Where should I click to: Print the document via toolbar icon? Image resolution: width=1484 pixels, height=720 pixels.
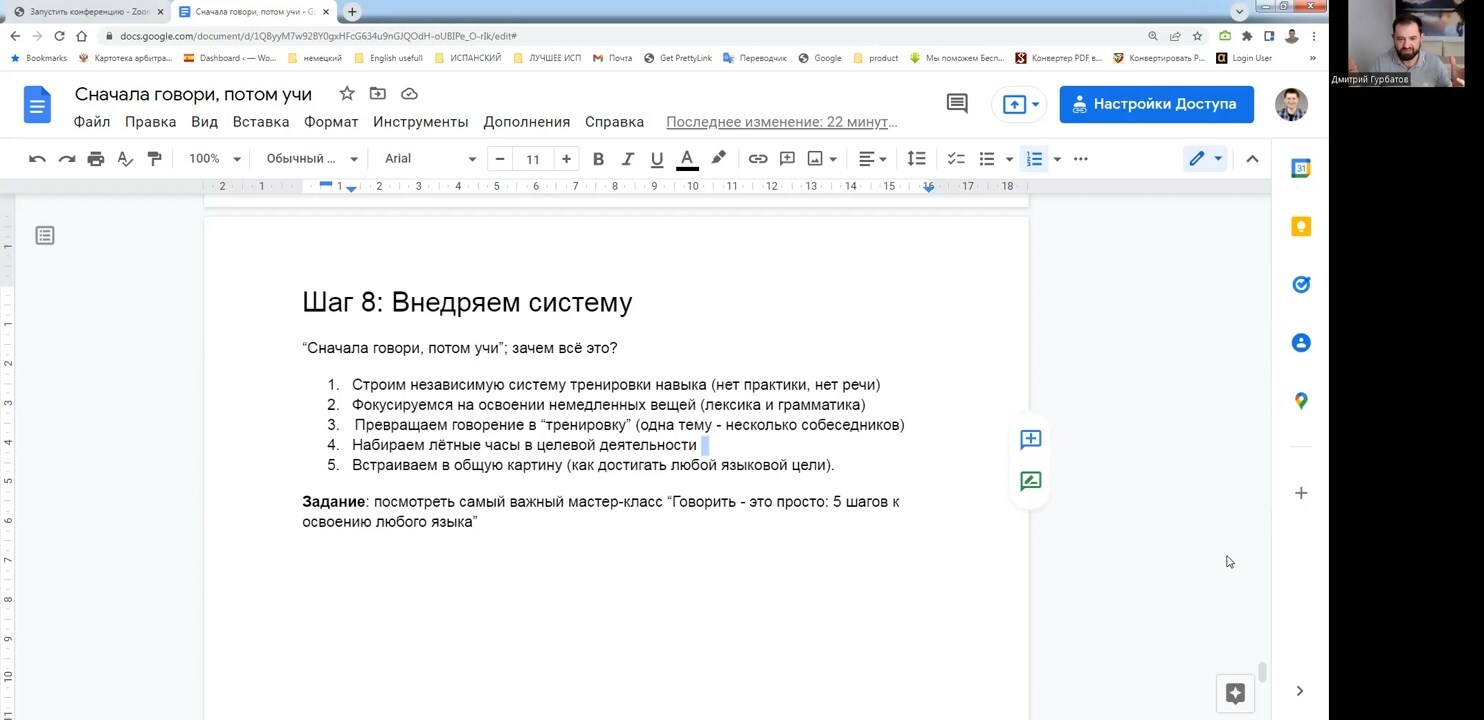pos(95,159)
